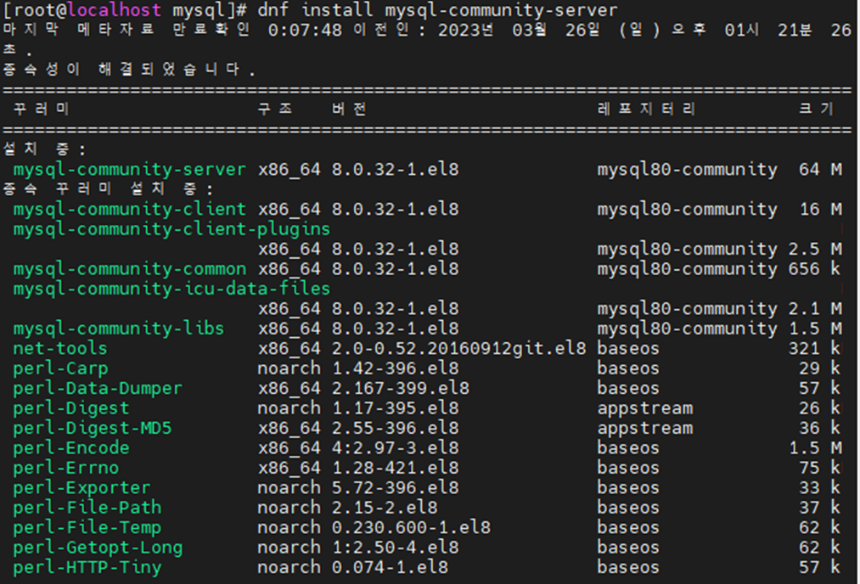Click the '구조' column header
860x584 pixels.
275,109
